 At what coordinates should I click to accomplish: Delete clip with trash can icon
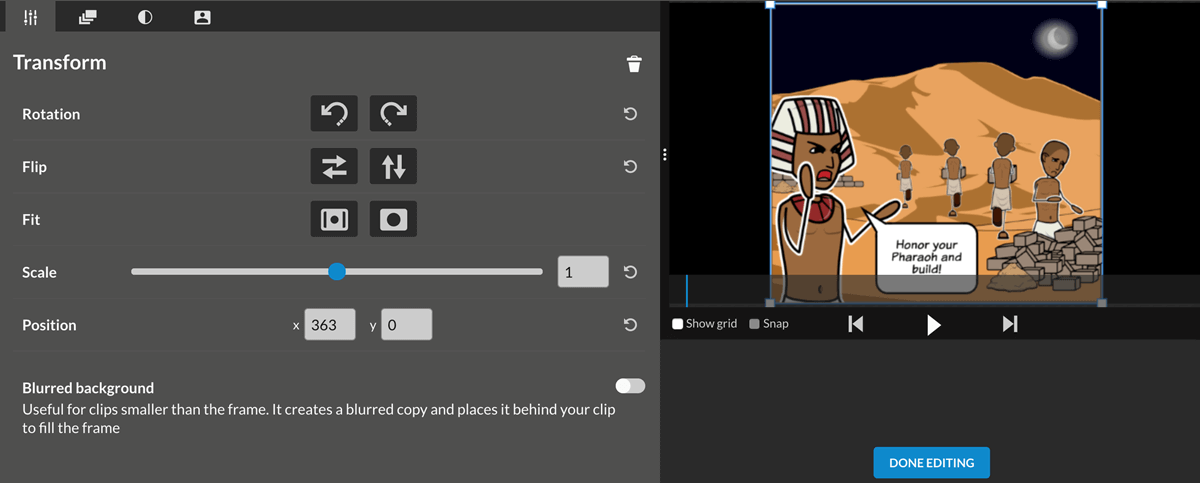[x=634, y=64]
